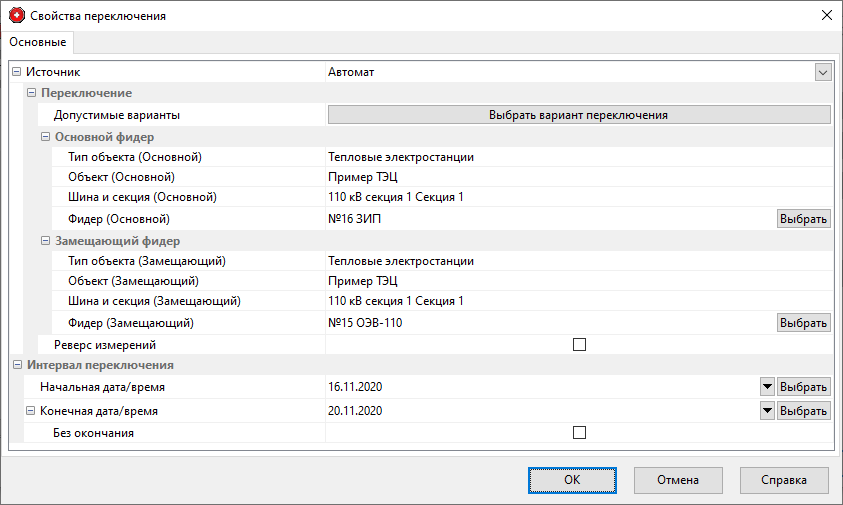Open the Источник dropdown list
This screenshot has height=505, width=843.
click(x=823, y=72)
